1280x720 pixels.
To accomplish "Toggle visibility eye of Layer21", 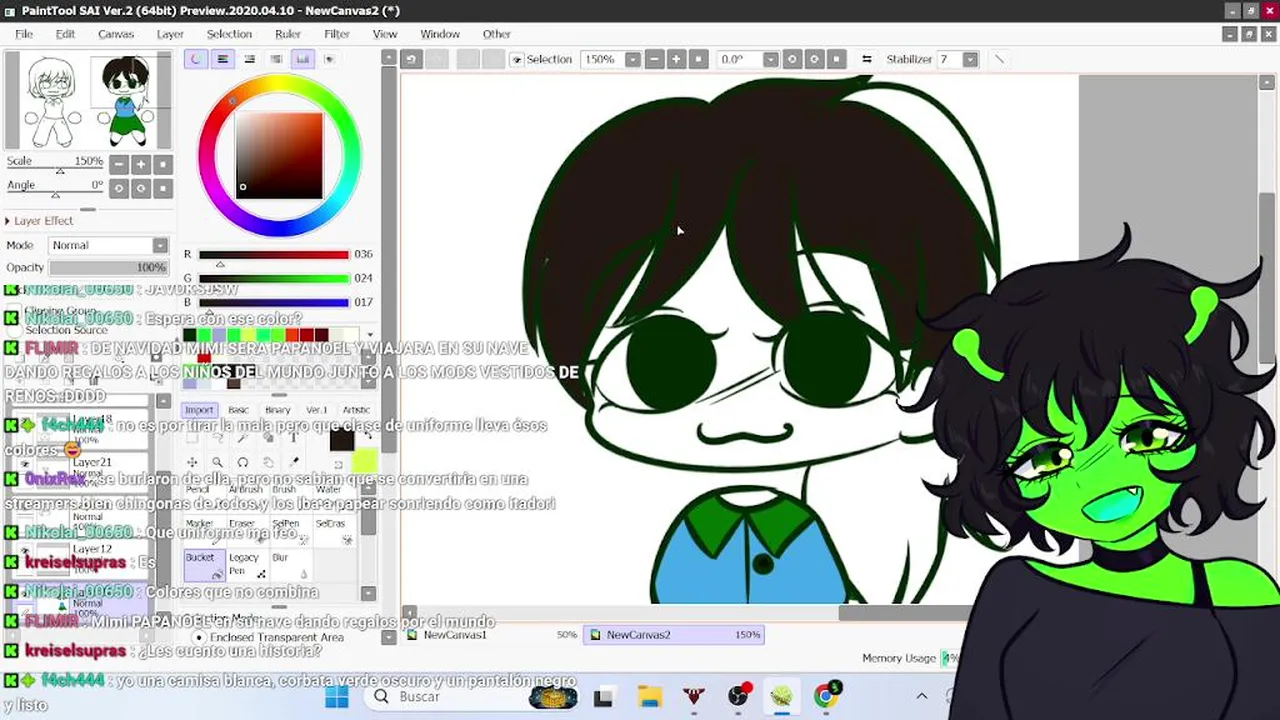I will [25, 465].
